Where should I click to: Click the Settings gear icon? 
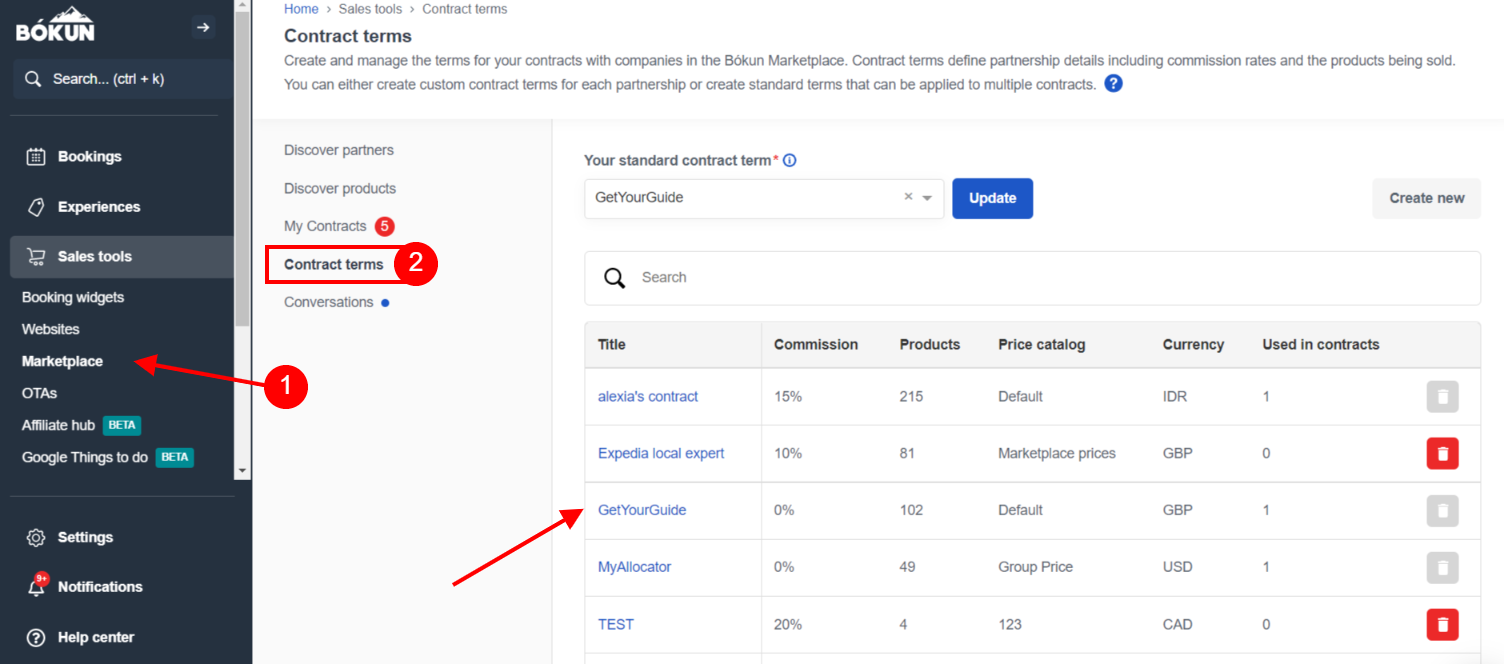point(36,537)
